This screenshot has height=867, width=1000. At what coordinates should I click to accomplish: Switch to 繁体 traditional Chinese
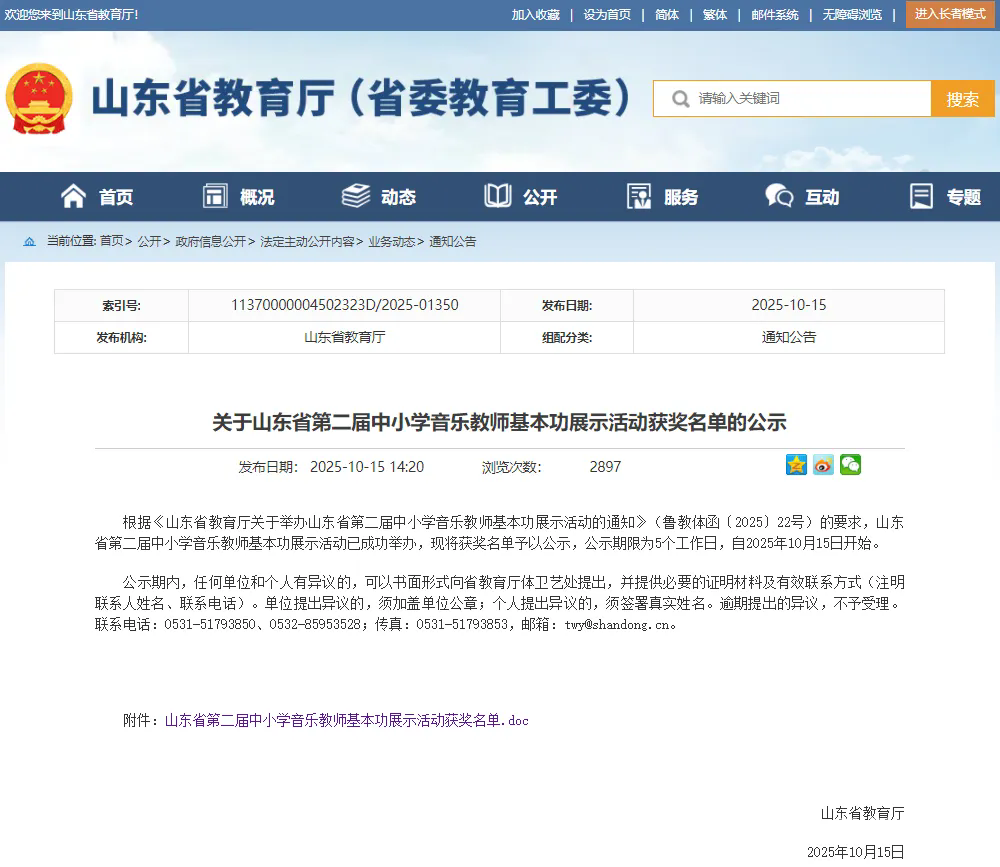pyautogui.click(x=715, y=15)
